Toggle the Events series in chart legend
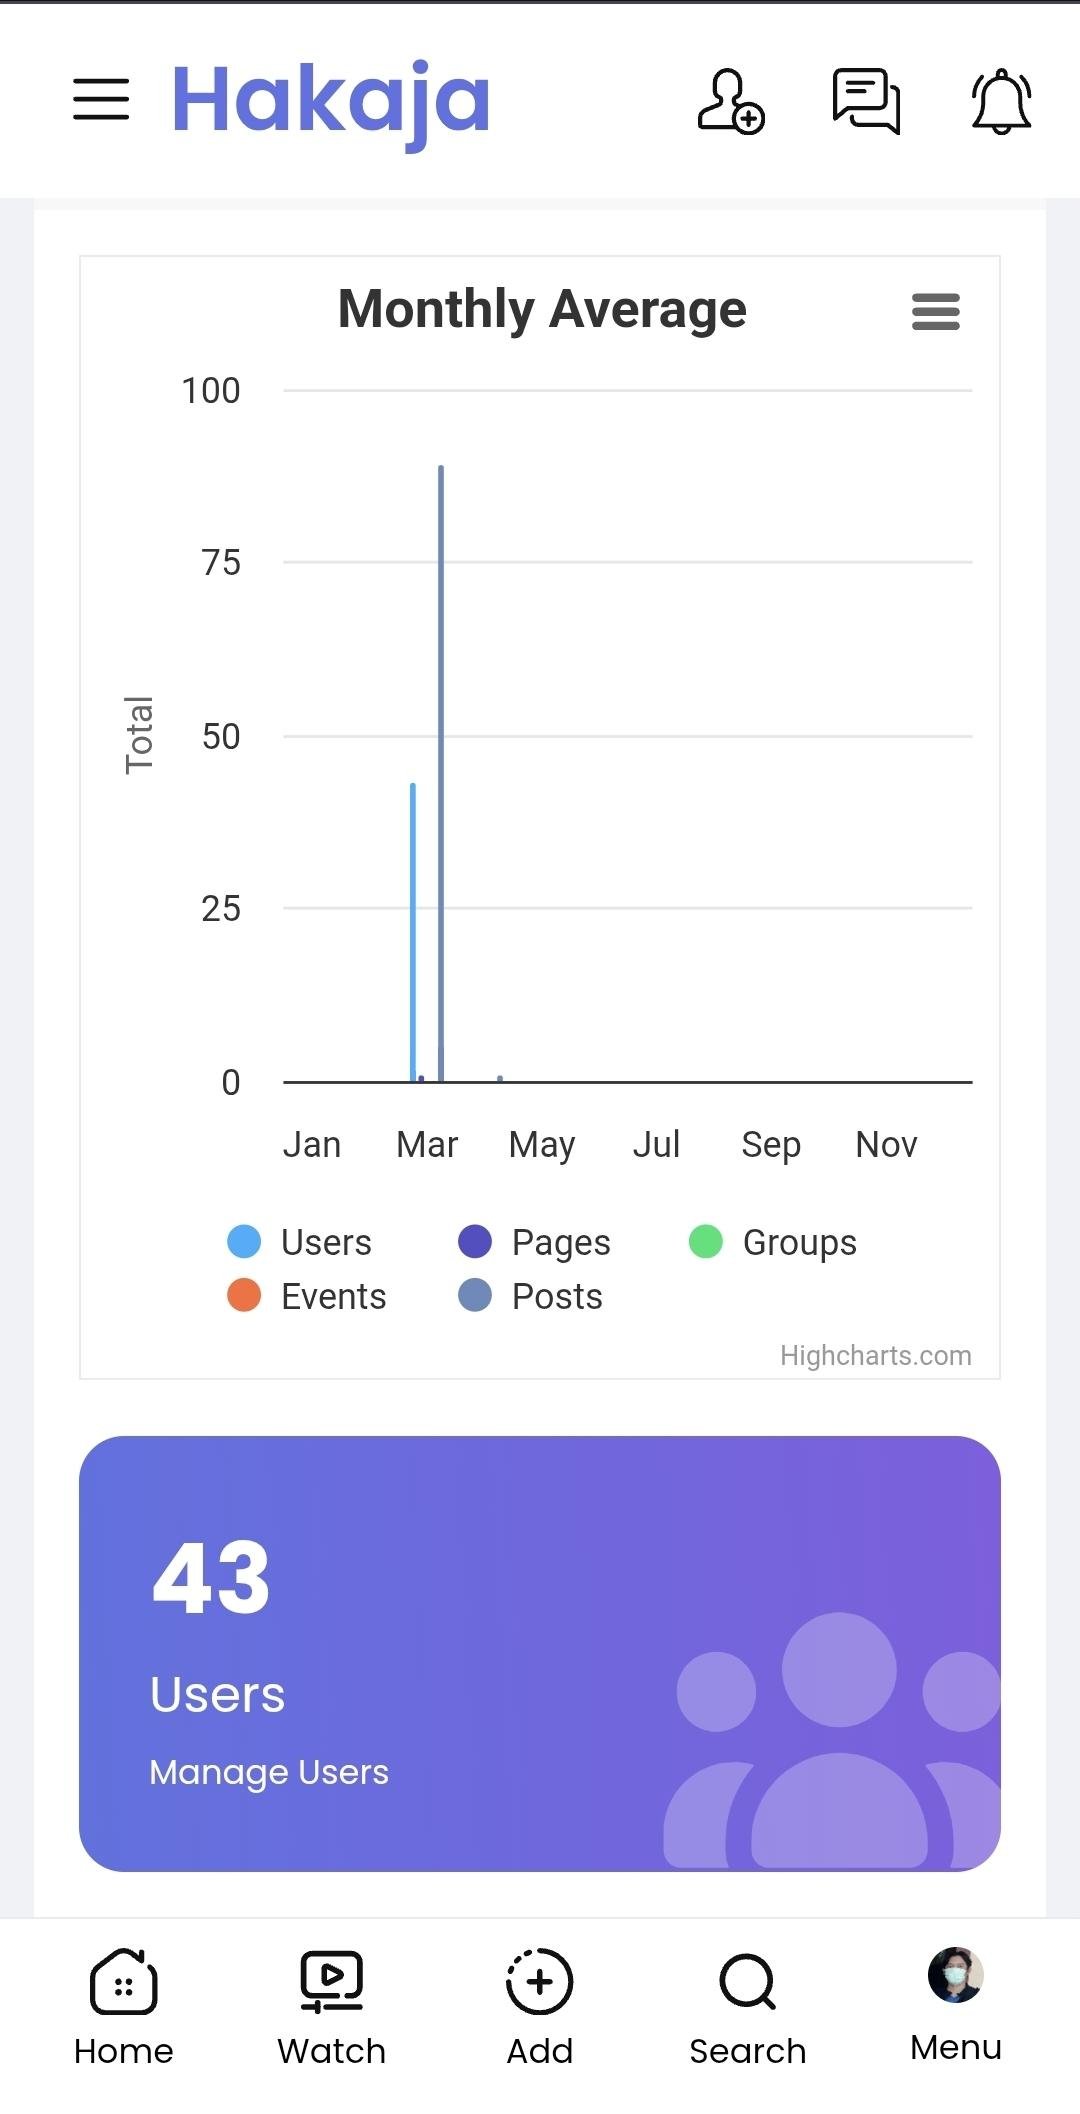1080x2114 pixels. [x=308, y=1296]
